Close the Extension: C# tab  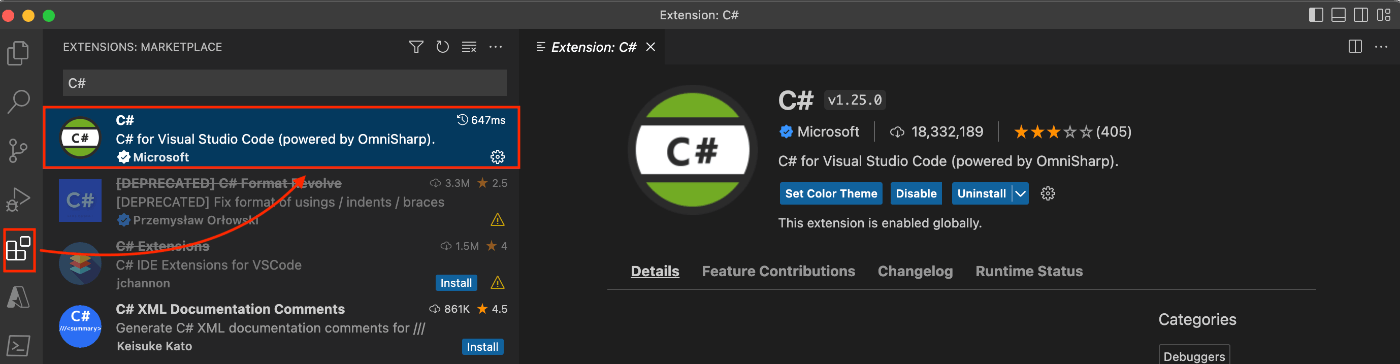pyautogui.click(x=650, y=47)
